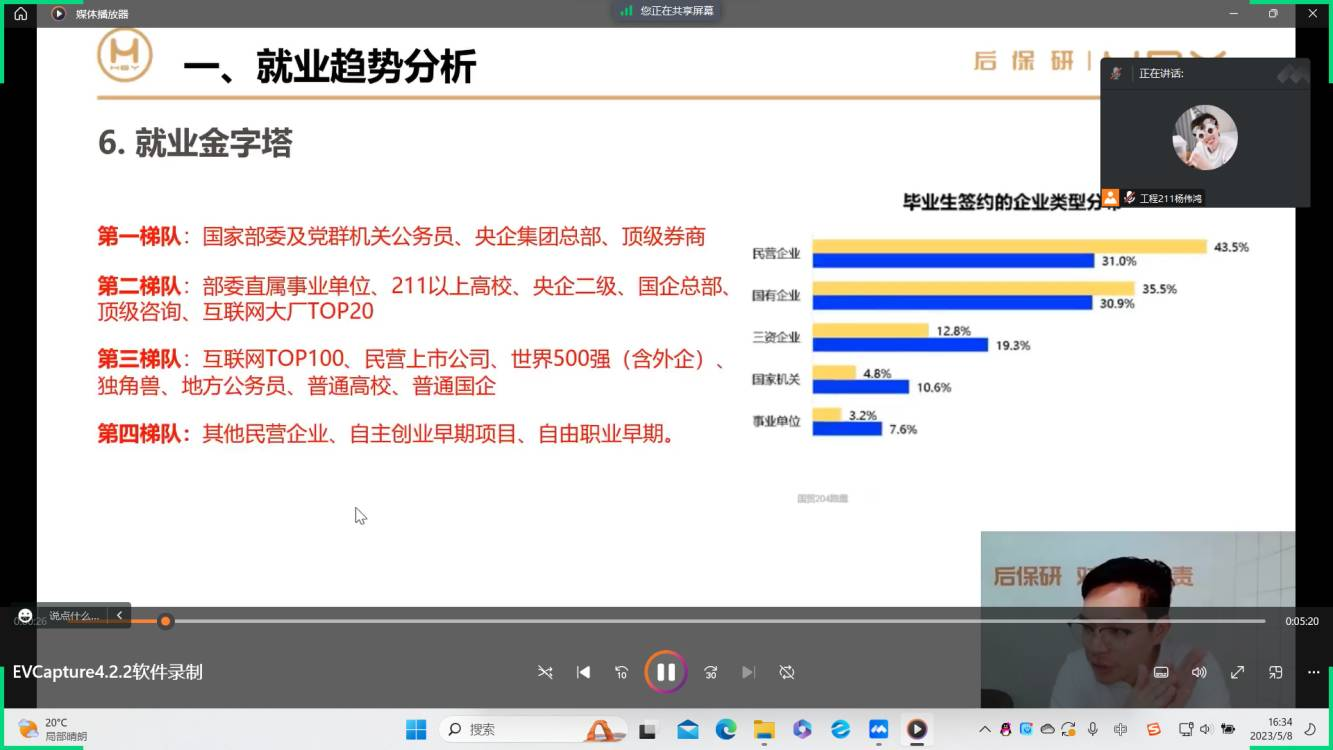Click the video seek bar track
Screen dimensions: 1333x750
pos(700,621)
